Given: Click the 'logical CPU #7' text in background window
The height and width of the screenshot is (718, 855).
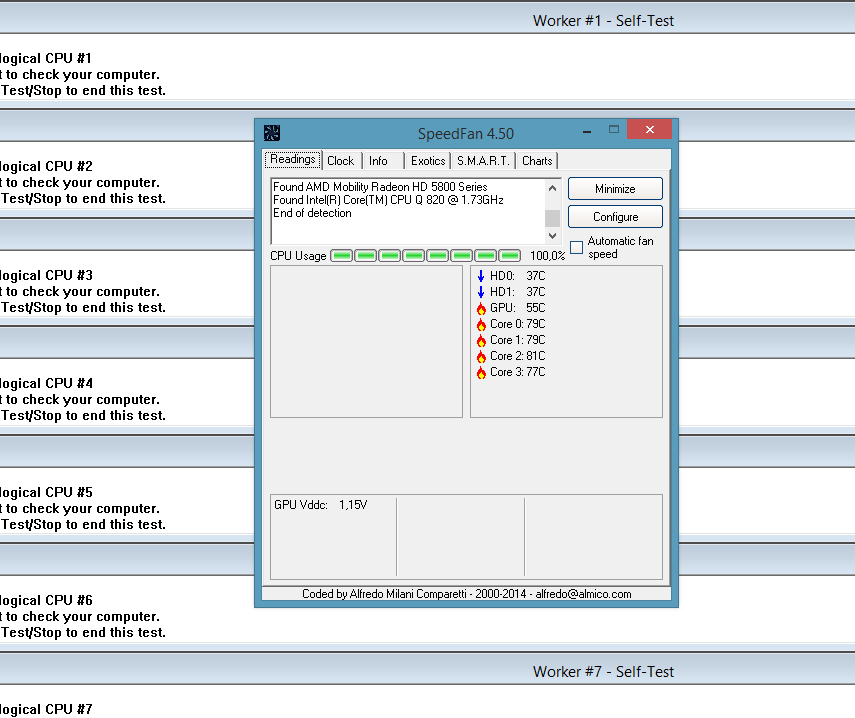Looking at the screenshot, I should pos(46,709).
